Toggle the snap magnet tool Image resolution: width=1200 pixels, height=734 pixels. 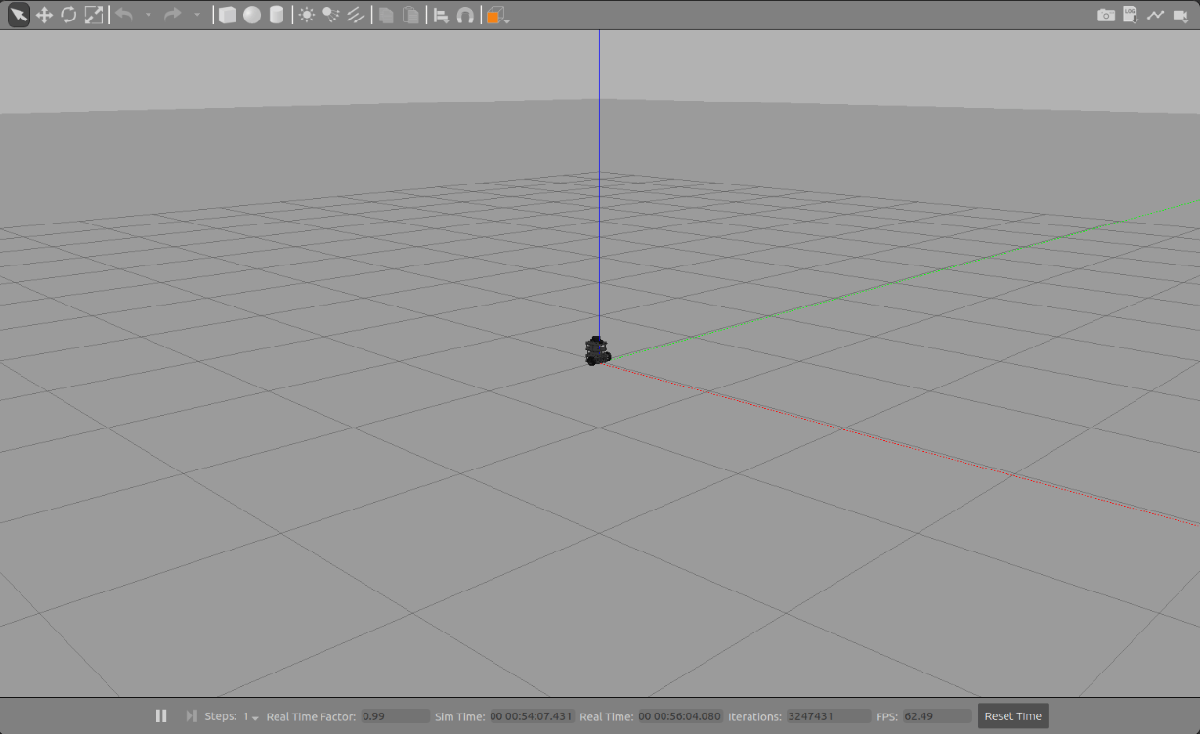click(465, 15)
